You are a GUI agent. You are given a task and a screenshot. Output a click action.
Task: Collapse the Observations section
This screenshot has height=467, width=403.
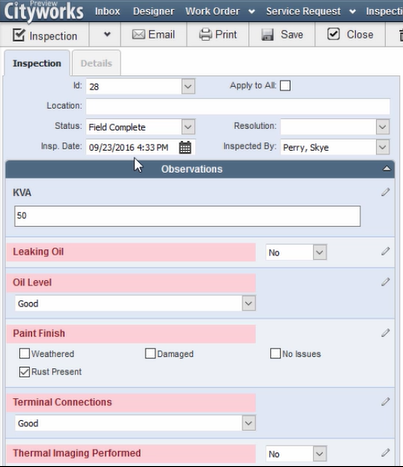[386, 169]
